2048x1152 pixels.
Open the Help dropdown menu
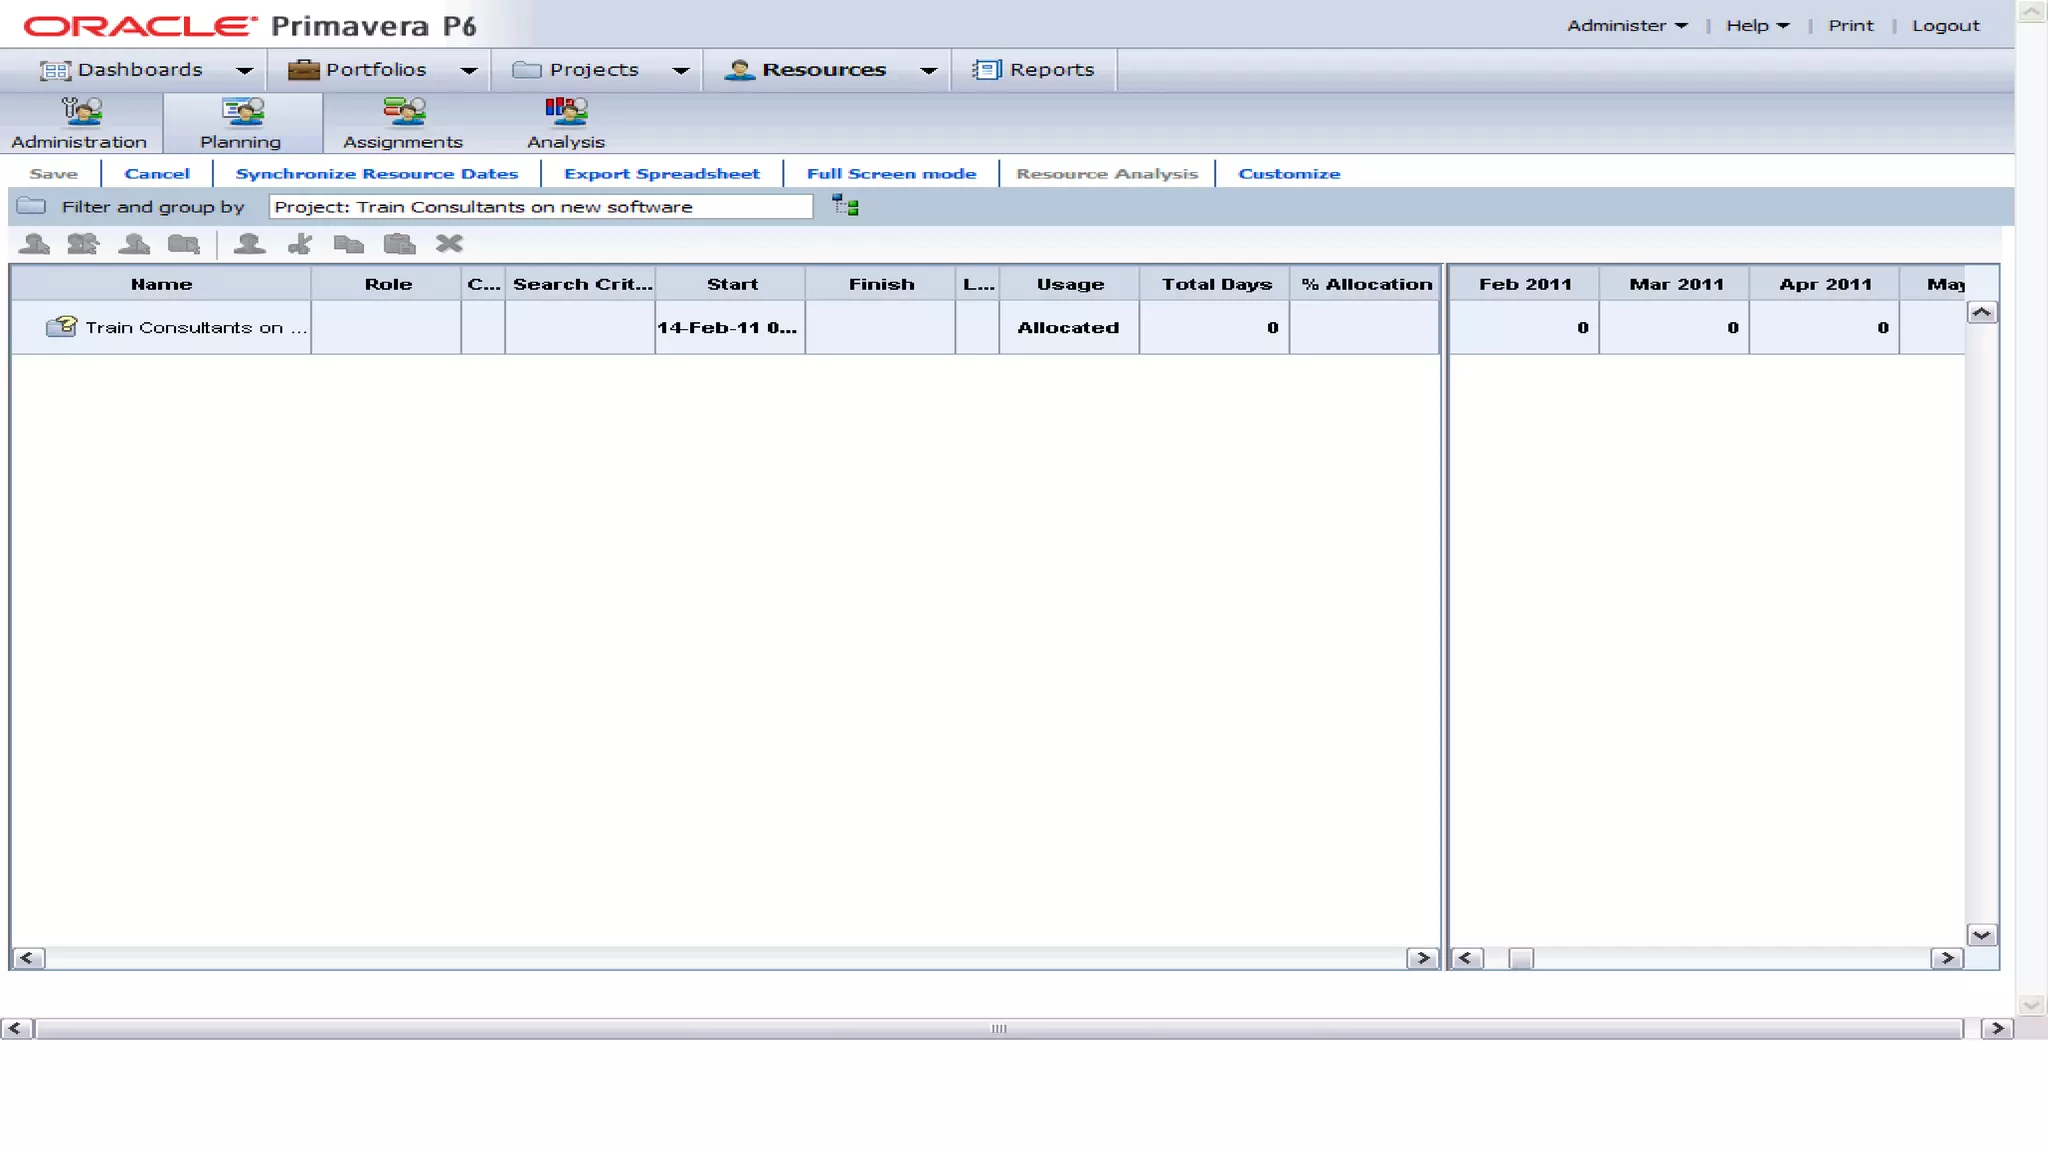click(x=1757, y=26)
